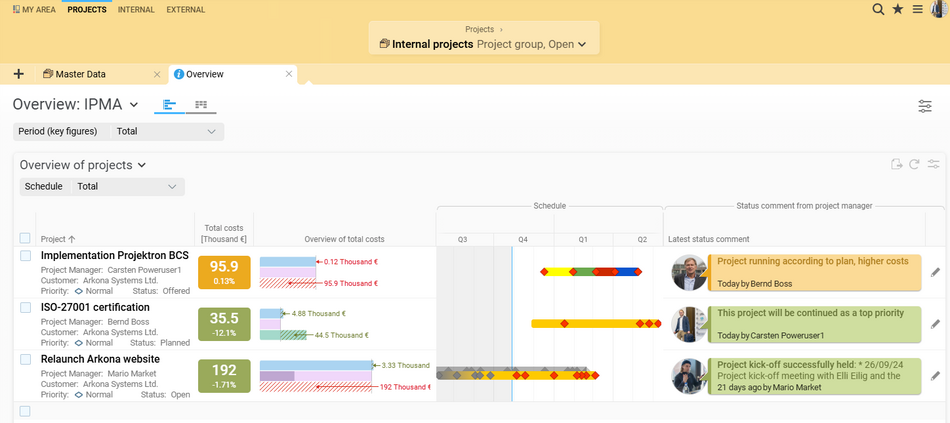This screenshot has height=423, width=950.
Task: Tick the checkbox for ISO-27001 certification
Action: pos(26,307)
